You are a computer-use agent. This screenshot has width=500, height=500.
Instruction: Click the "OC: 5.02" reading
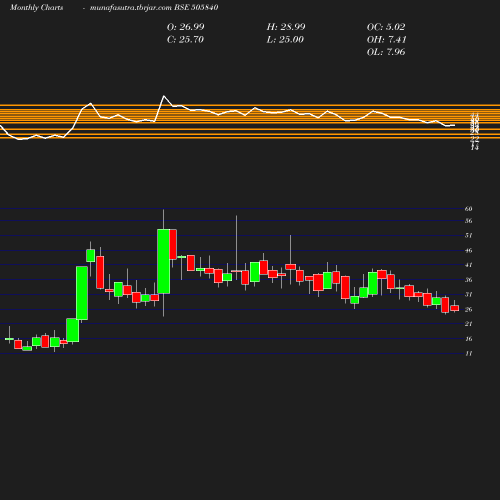tap(386, 27)
